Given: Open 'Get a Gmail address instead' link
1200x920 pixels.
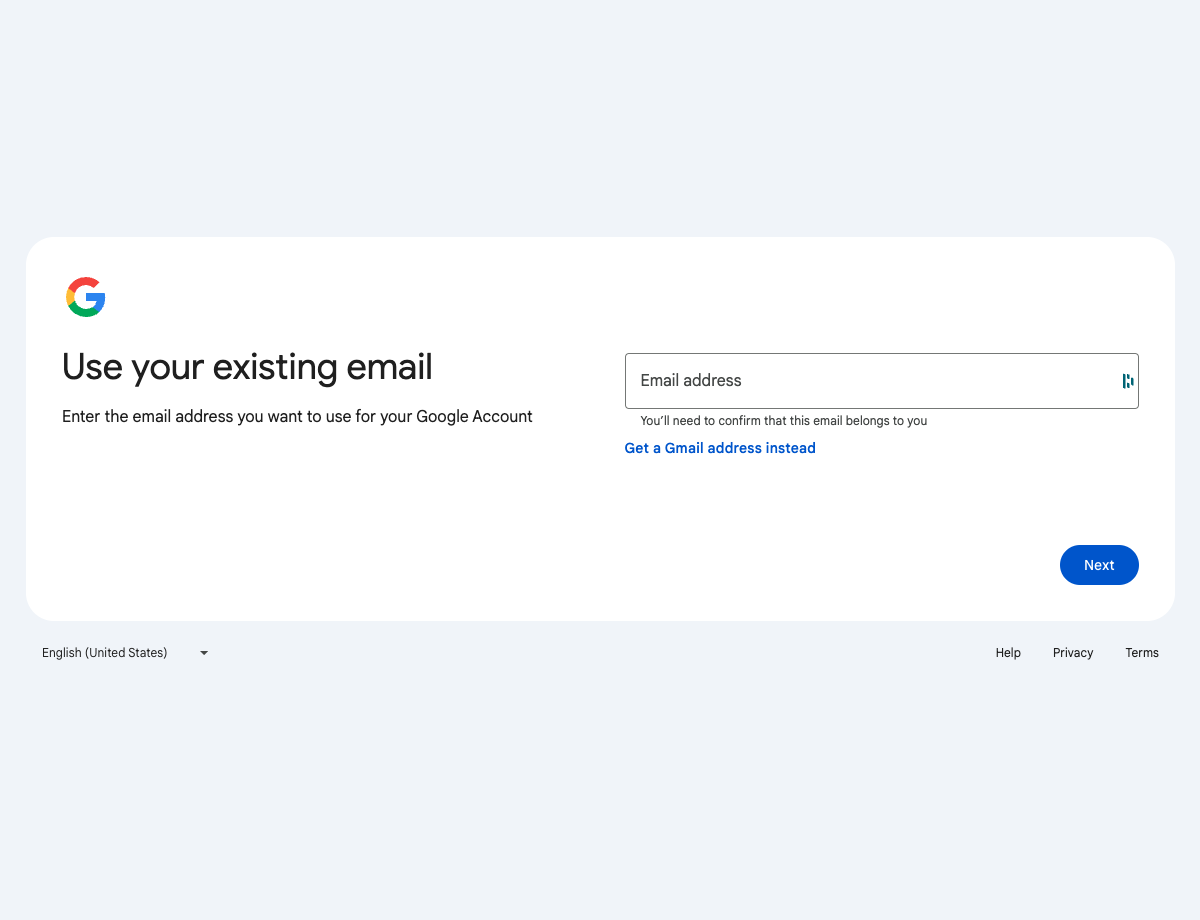Looking at the screenshot, I should [720, 448].
